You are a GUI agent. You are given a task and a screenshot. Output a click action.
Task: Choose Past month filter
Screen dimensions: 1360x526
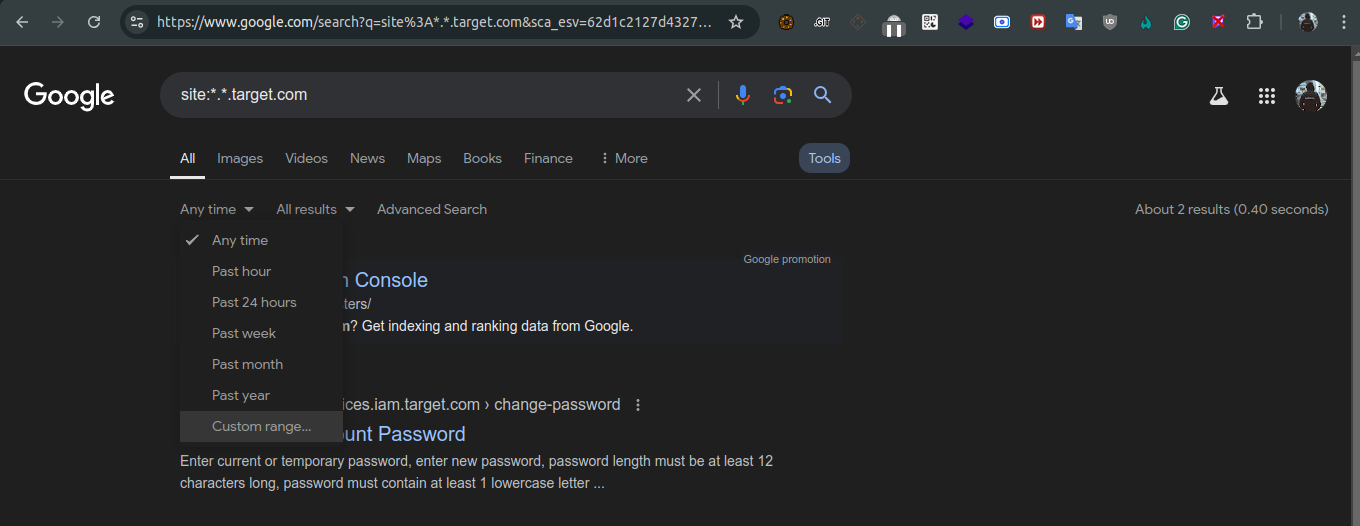click(x=261, y=364)
